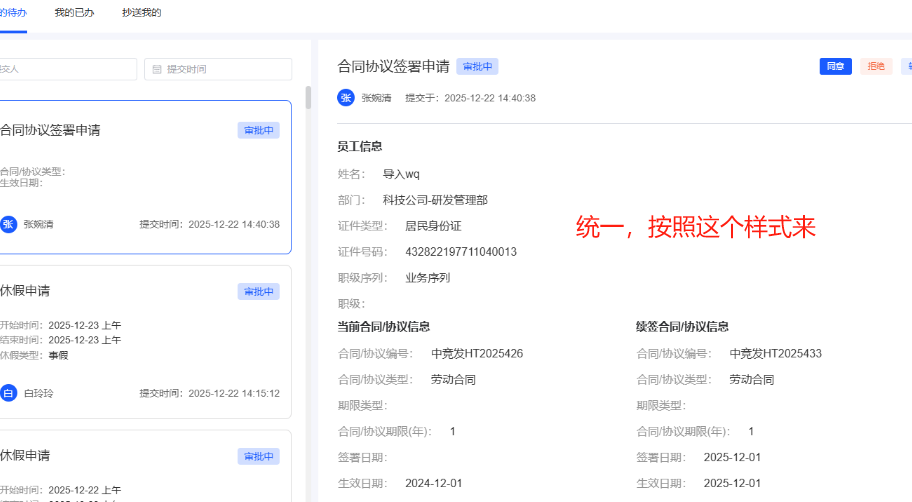This screenshot has height=502, width=912.
Task: Click the 白 avatar for 白玲玲
Action: 9,393
